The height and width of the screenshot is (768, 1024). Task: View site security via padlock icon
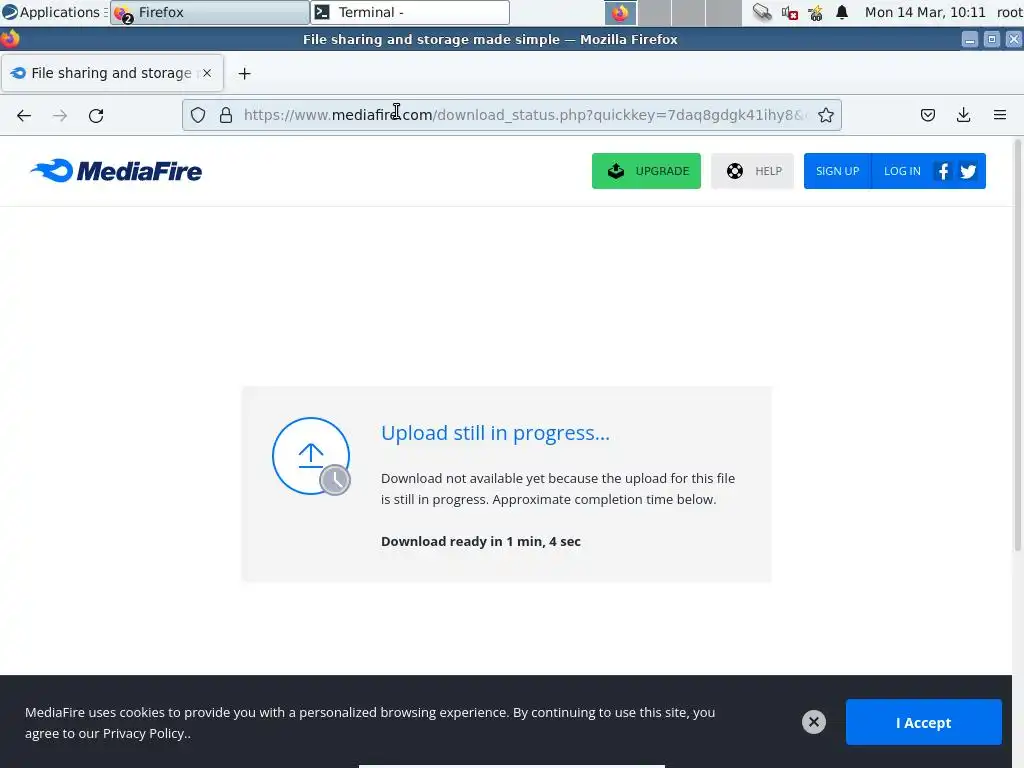(226, 115)
